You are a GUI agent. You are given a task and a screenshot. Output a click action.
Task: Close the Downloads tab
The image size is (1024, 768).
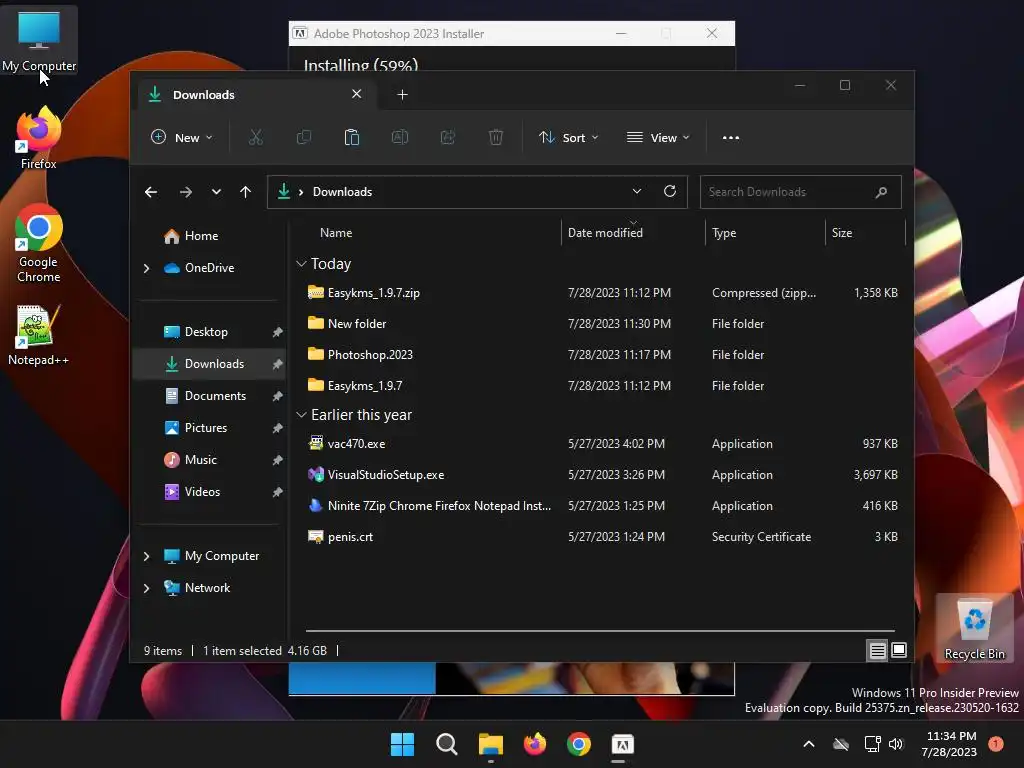(x=357, y=94)
